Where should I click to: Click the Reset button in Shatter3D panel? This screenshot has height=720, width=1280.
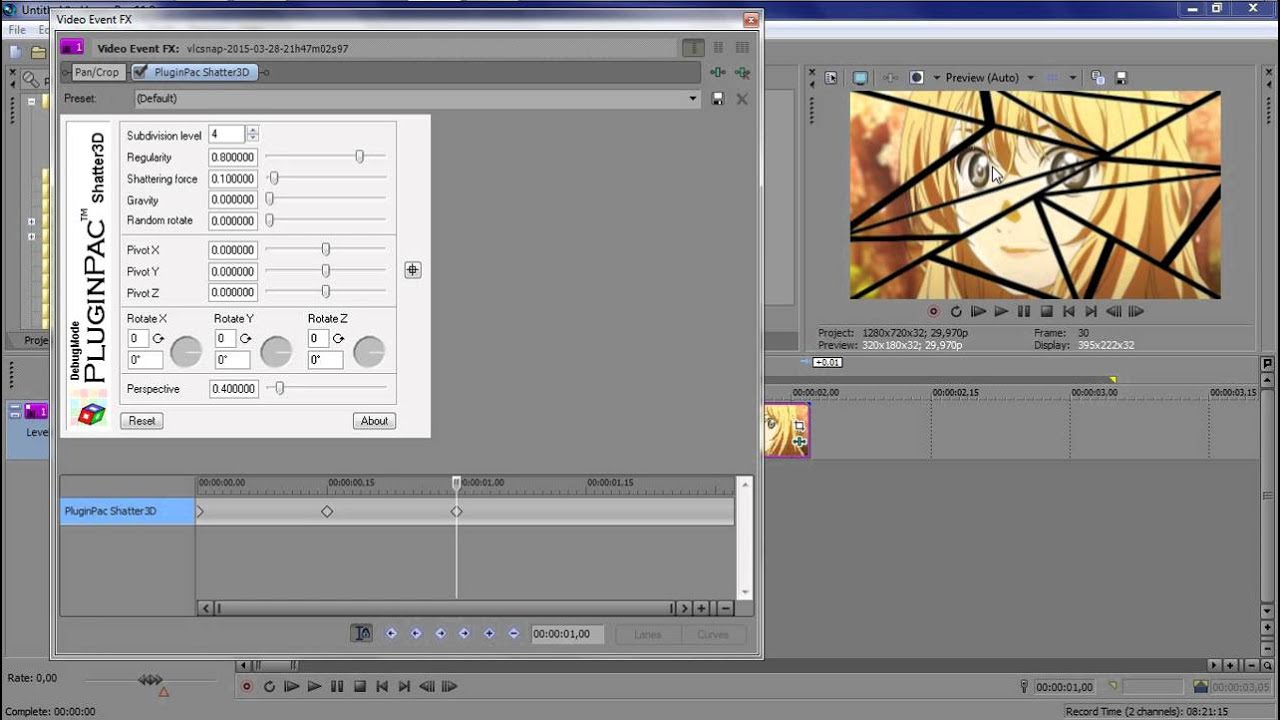(x=142, y=421)
